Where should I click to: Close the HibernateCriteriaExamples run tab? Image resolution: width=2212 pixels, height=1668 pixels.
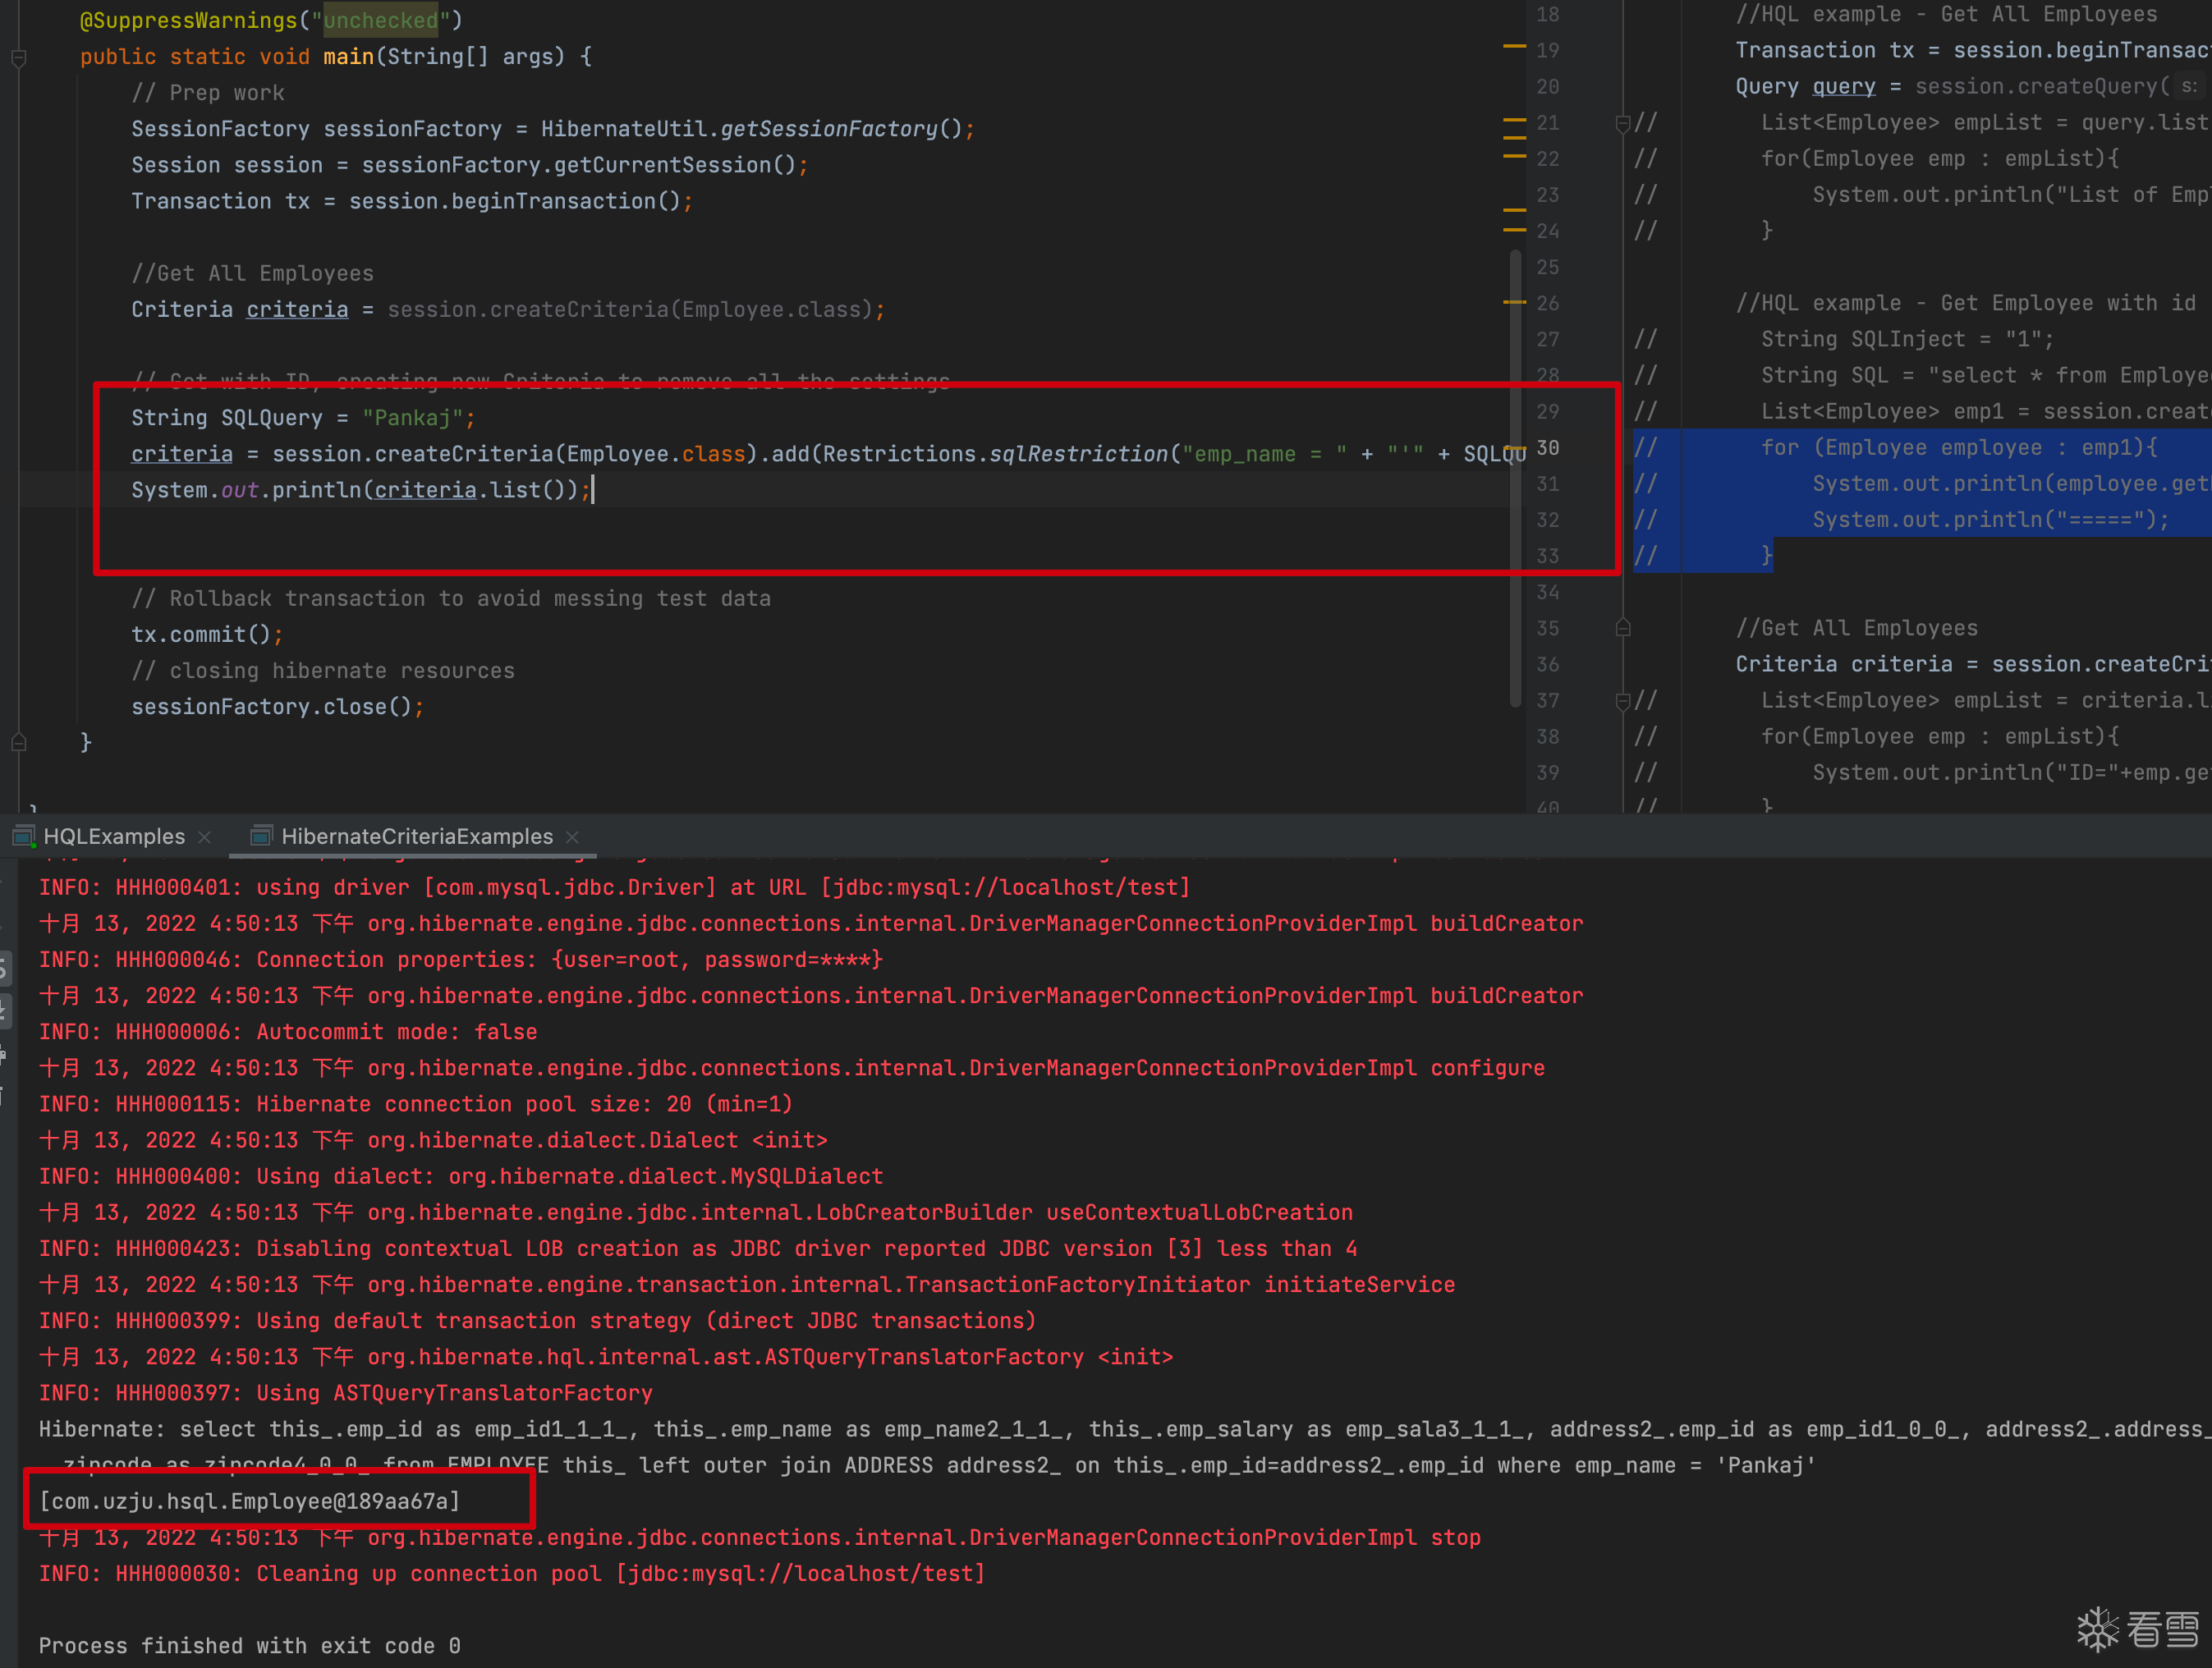572,837
